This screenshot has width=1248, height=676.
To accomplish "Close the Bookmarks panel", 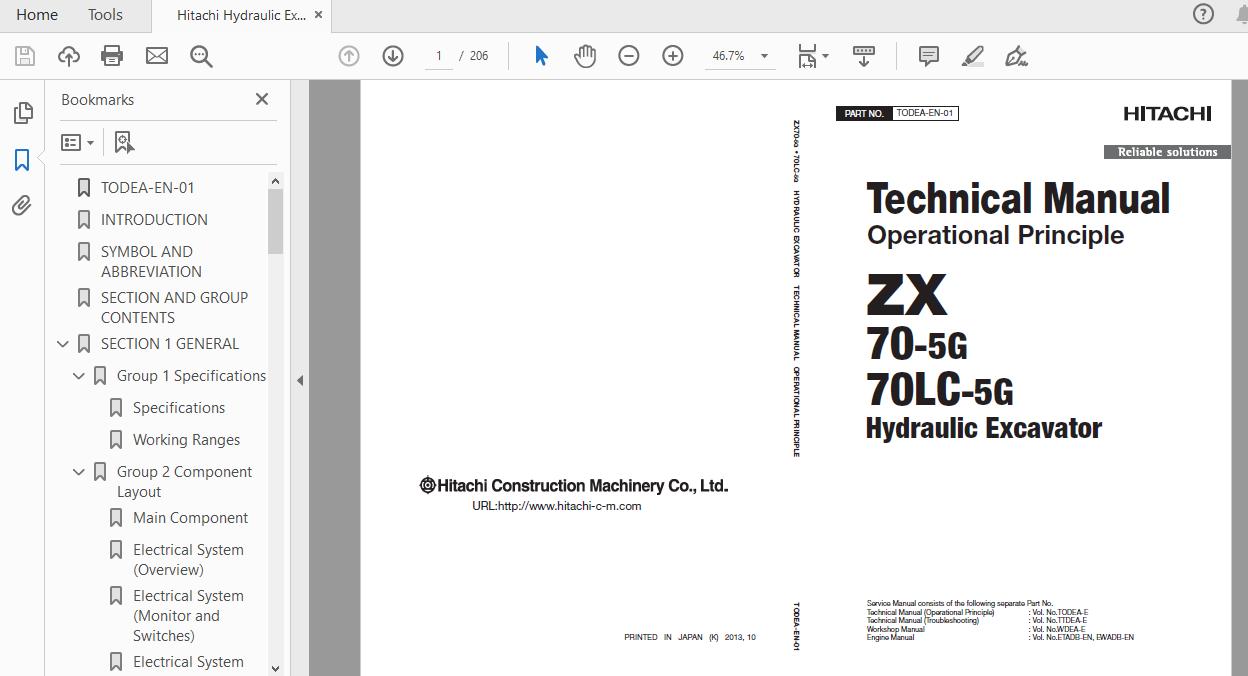I will [x=262, y=99].
